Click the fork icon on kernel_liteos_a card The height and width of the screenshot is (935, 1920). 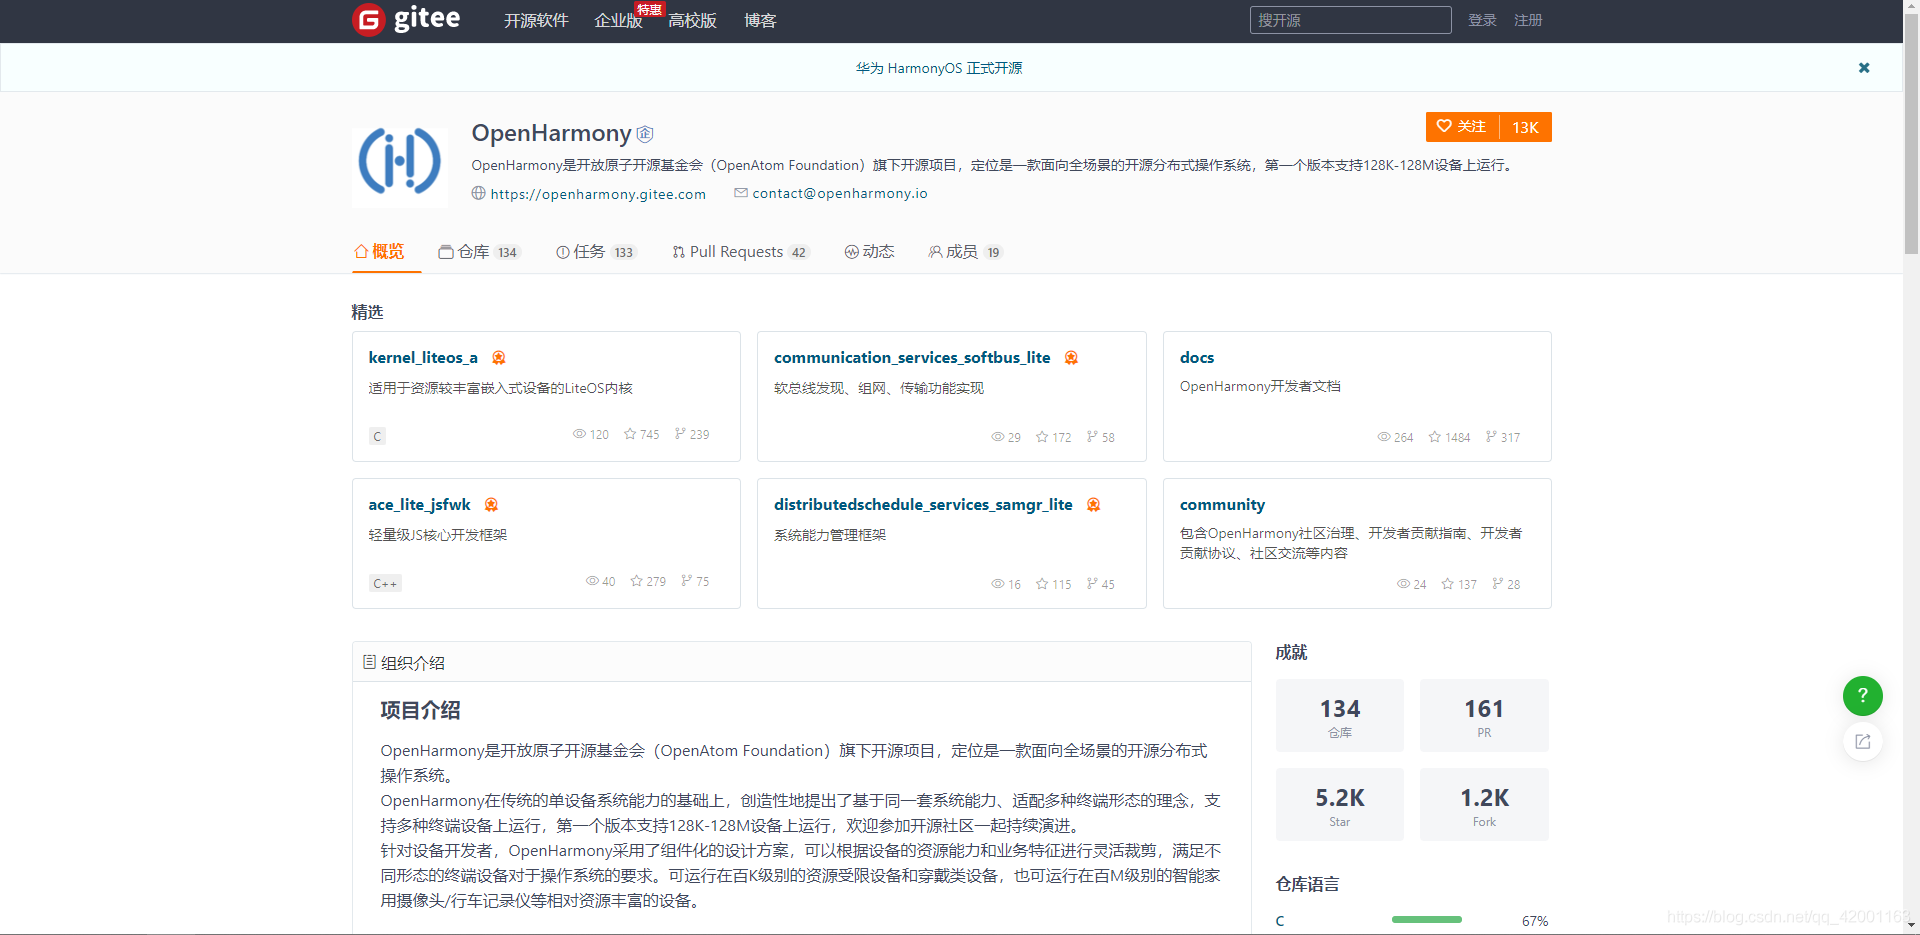point(680,434)
